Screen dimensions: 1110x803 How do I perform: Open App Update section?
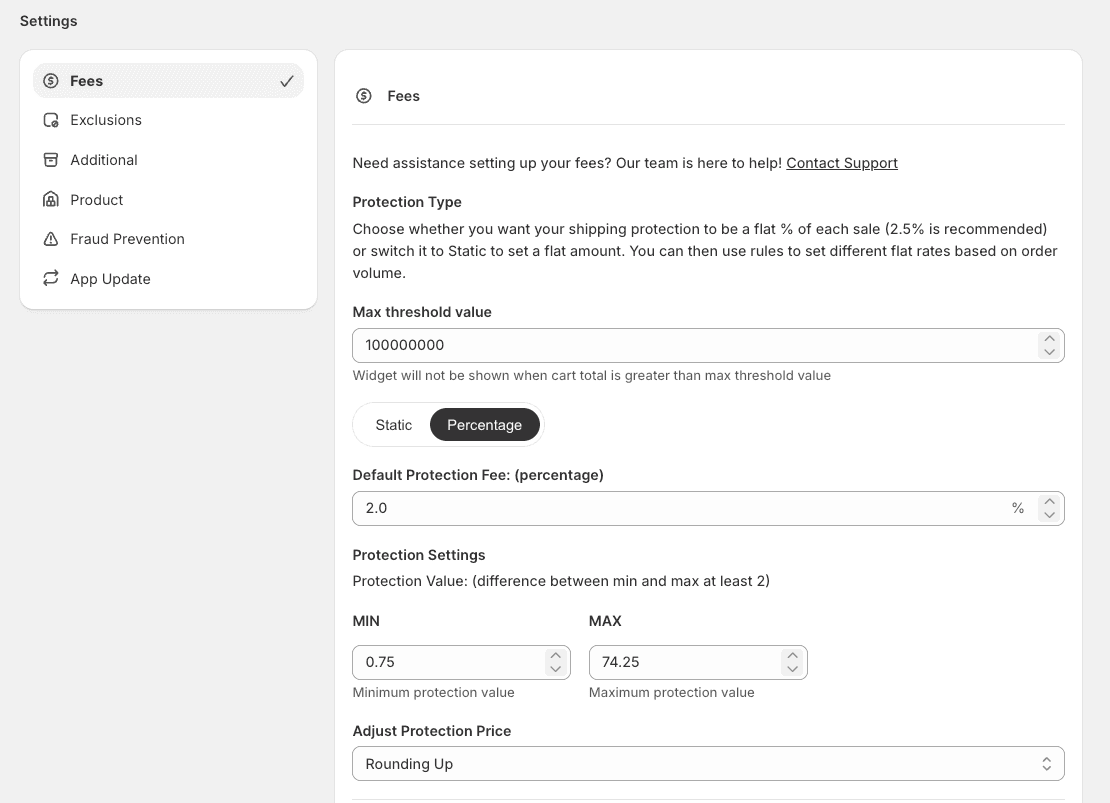[168, 278]
